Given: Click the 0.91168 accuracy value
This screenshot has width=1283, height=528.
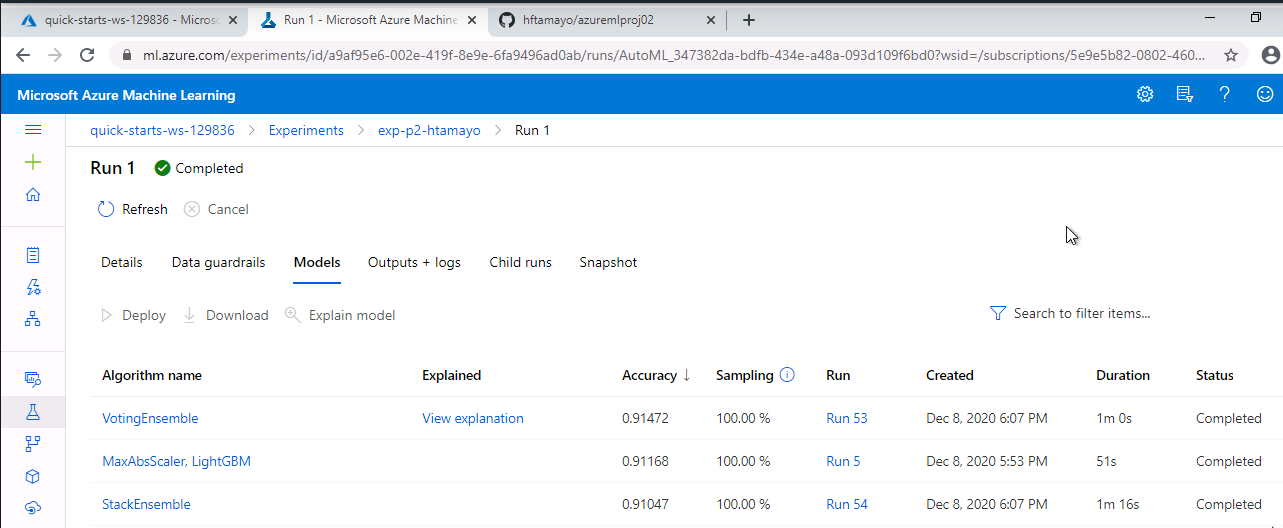Looking at the screenshot, I should click(x=645, y=461).
